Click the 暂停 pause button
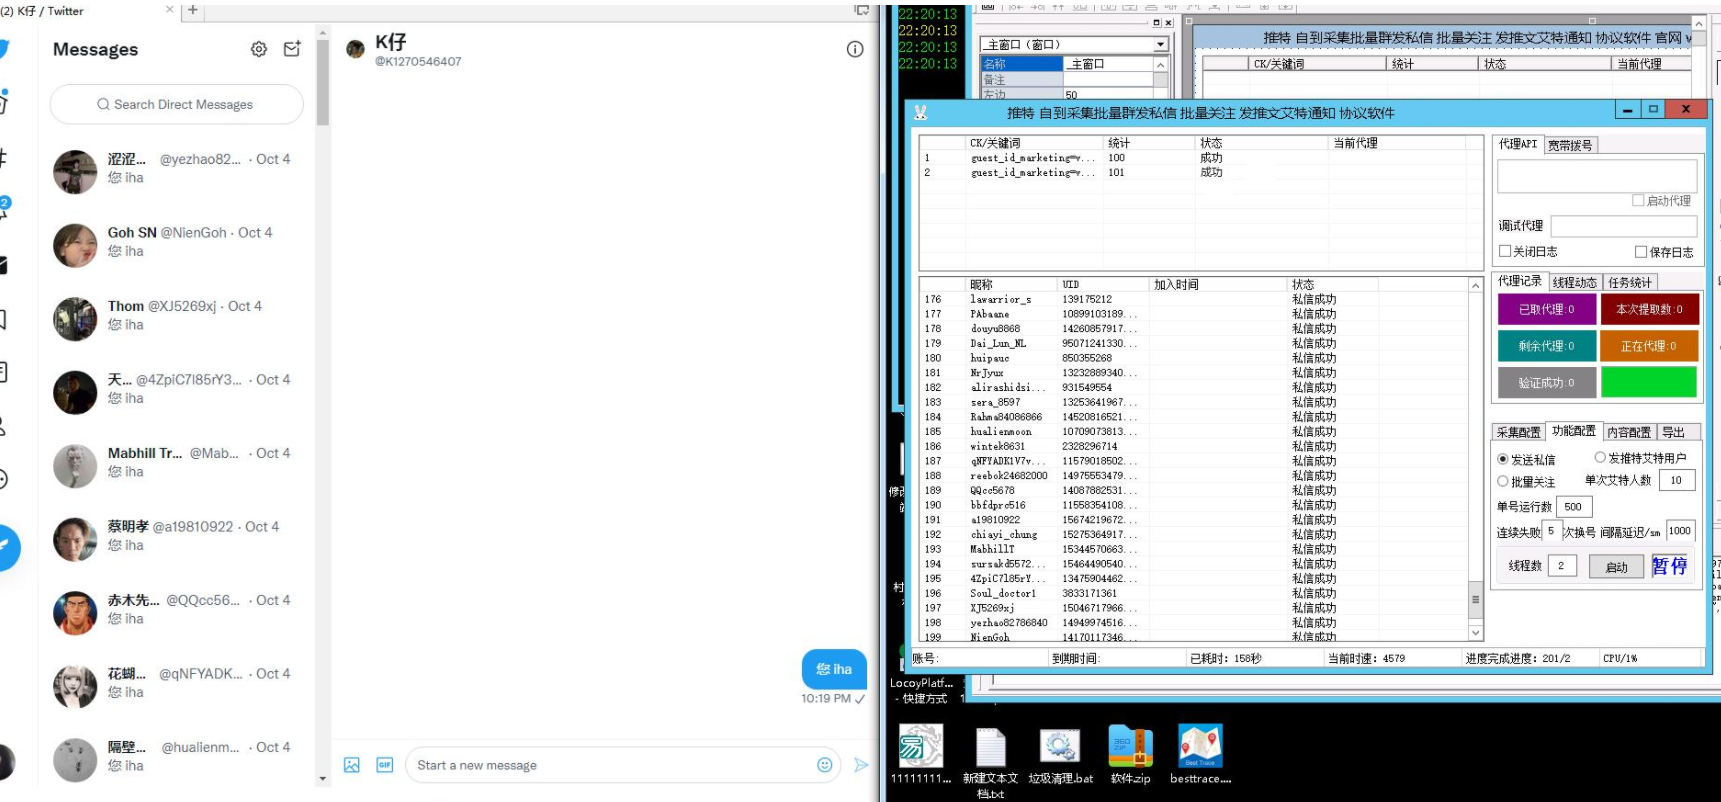1721x802 pixels. click(1669, 566)
